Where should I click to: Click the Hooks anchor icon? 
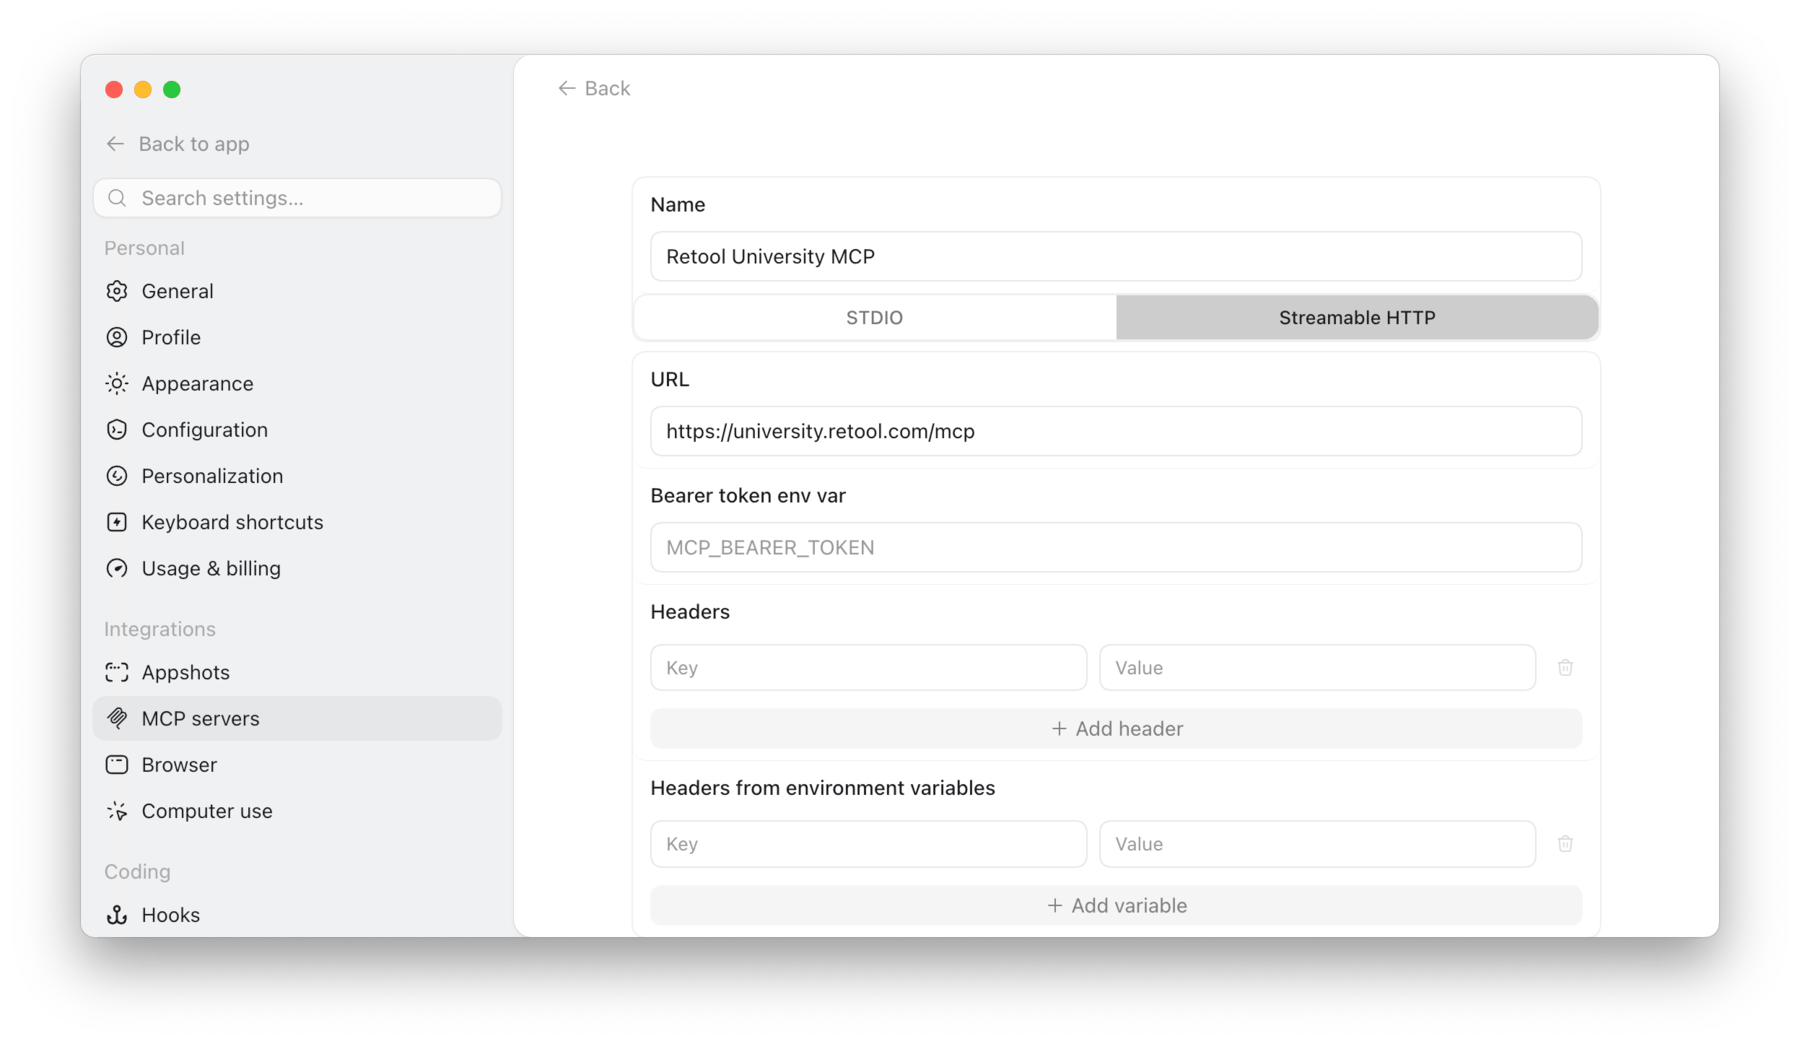click(117, 915)
